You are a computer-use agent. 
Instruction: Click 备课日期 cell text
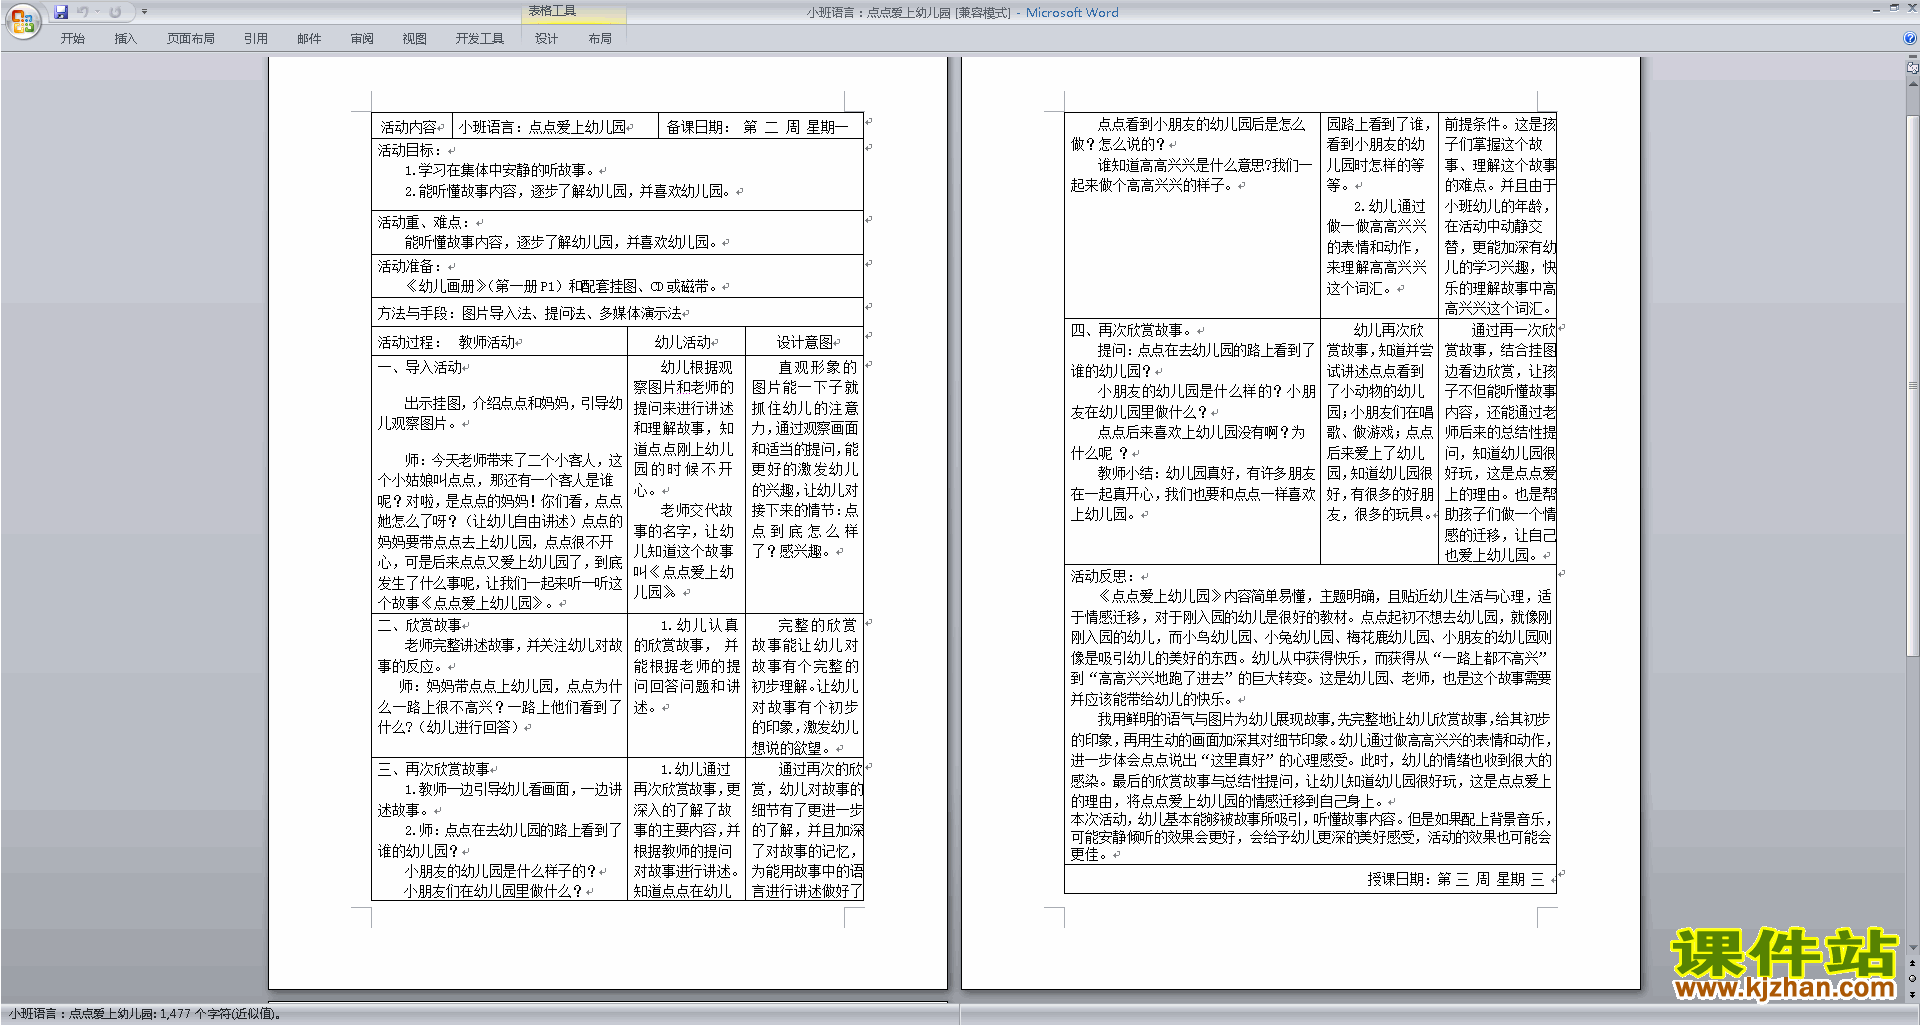pos(757,127)
